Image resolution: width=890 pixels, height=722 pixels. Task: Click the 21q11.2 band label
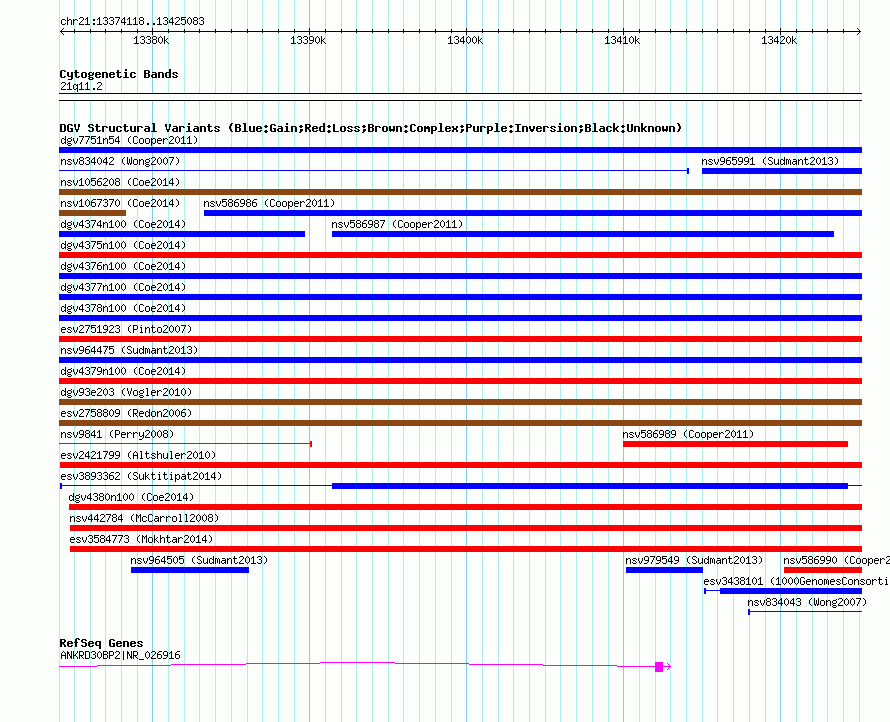coord(81,86)
